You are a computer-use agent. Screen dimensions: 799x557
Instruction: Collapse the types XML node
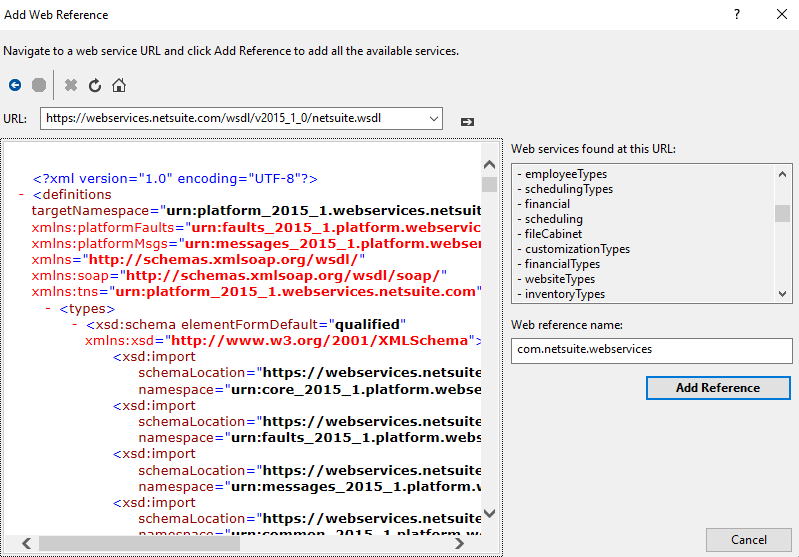tap(48, 309)
